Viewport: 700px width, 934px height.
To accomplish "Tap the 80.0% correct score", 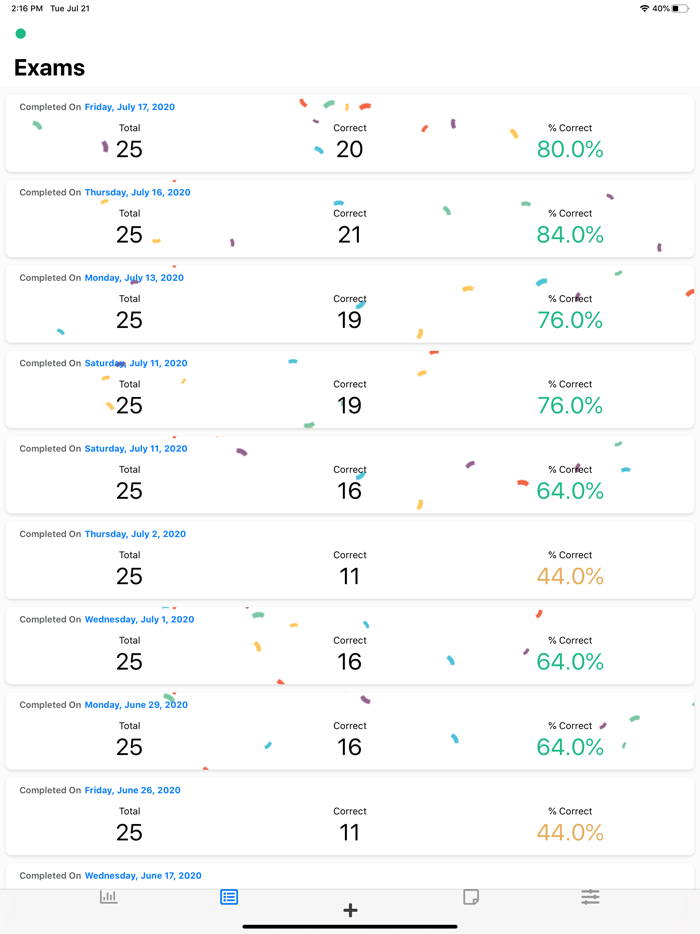I will tap(570, 150).
